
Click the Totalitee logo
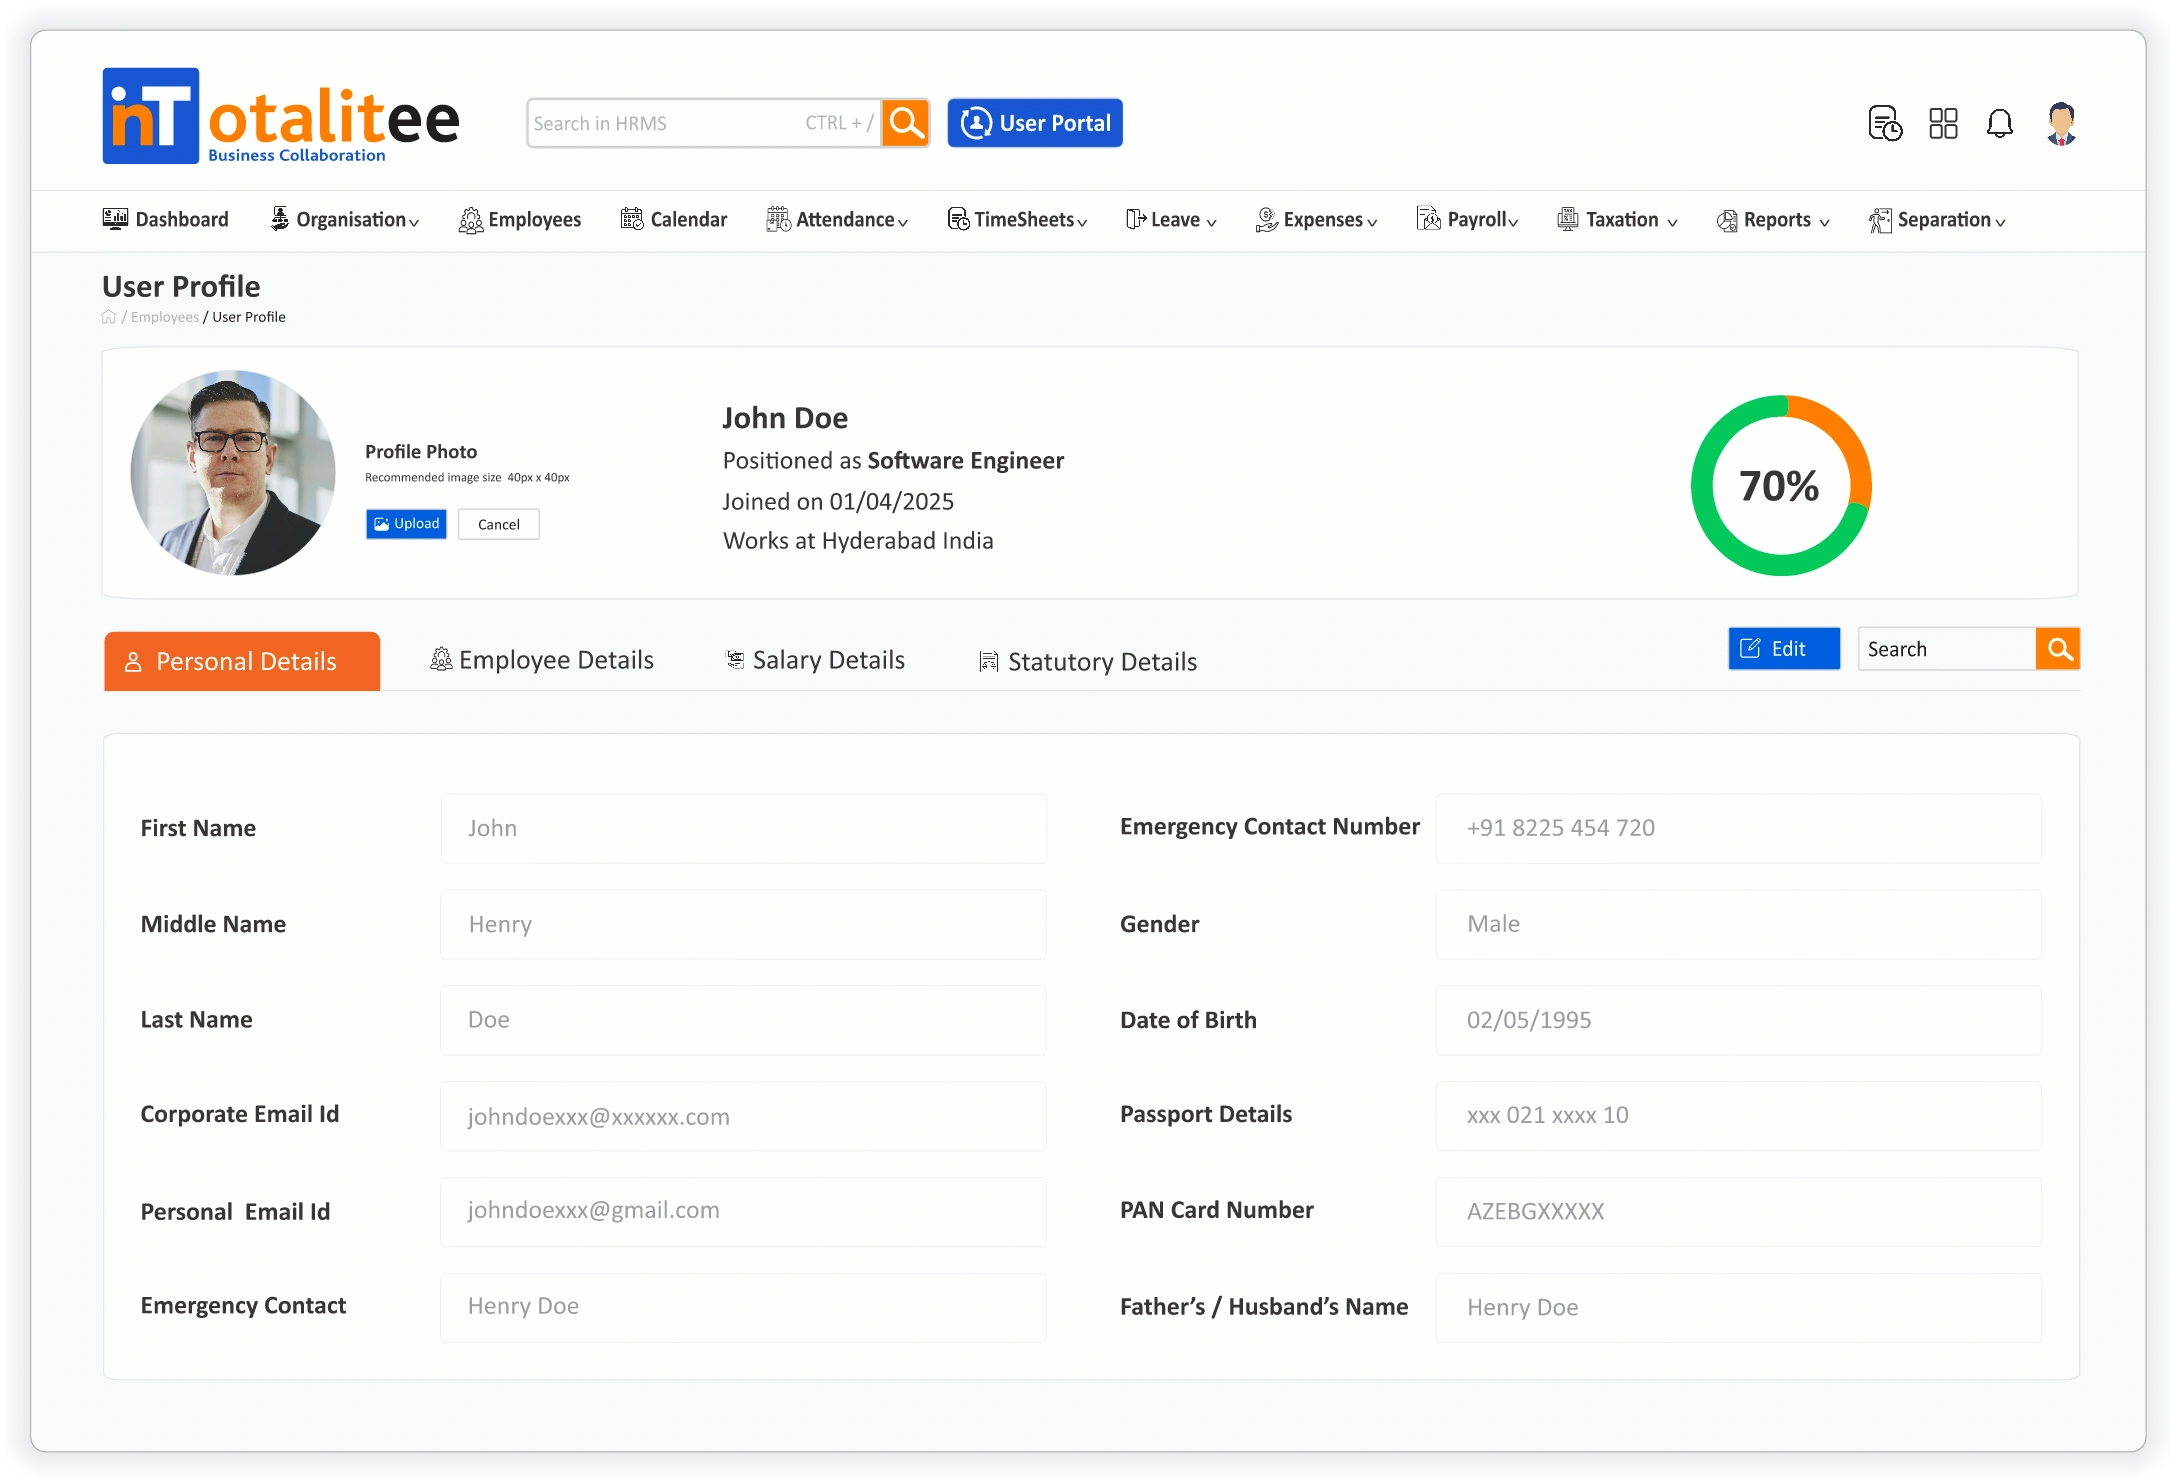coord(280,117)
